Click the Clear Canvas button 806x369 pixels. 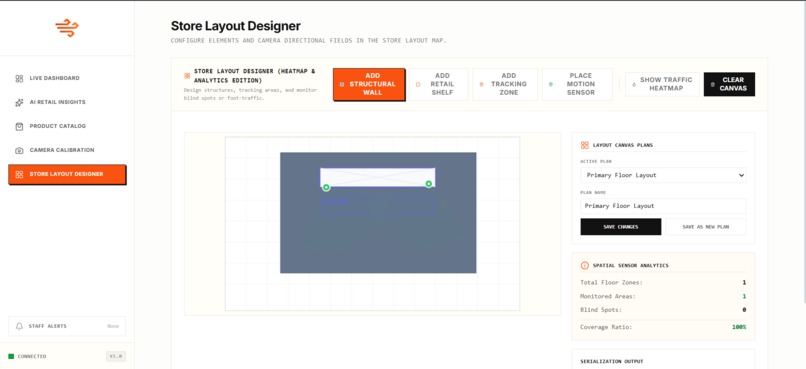[x=729, y=84]
